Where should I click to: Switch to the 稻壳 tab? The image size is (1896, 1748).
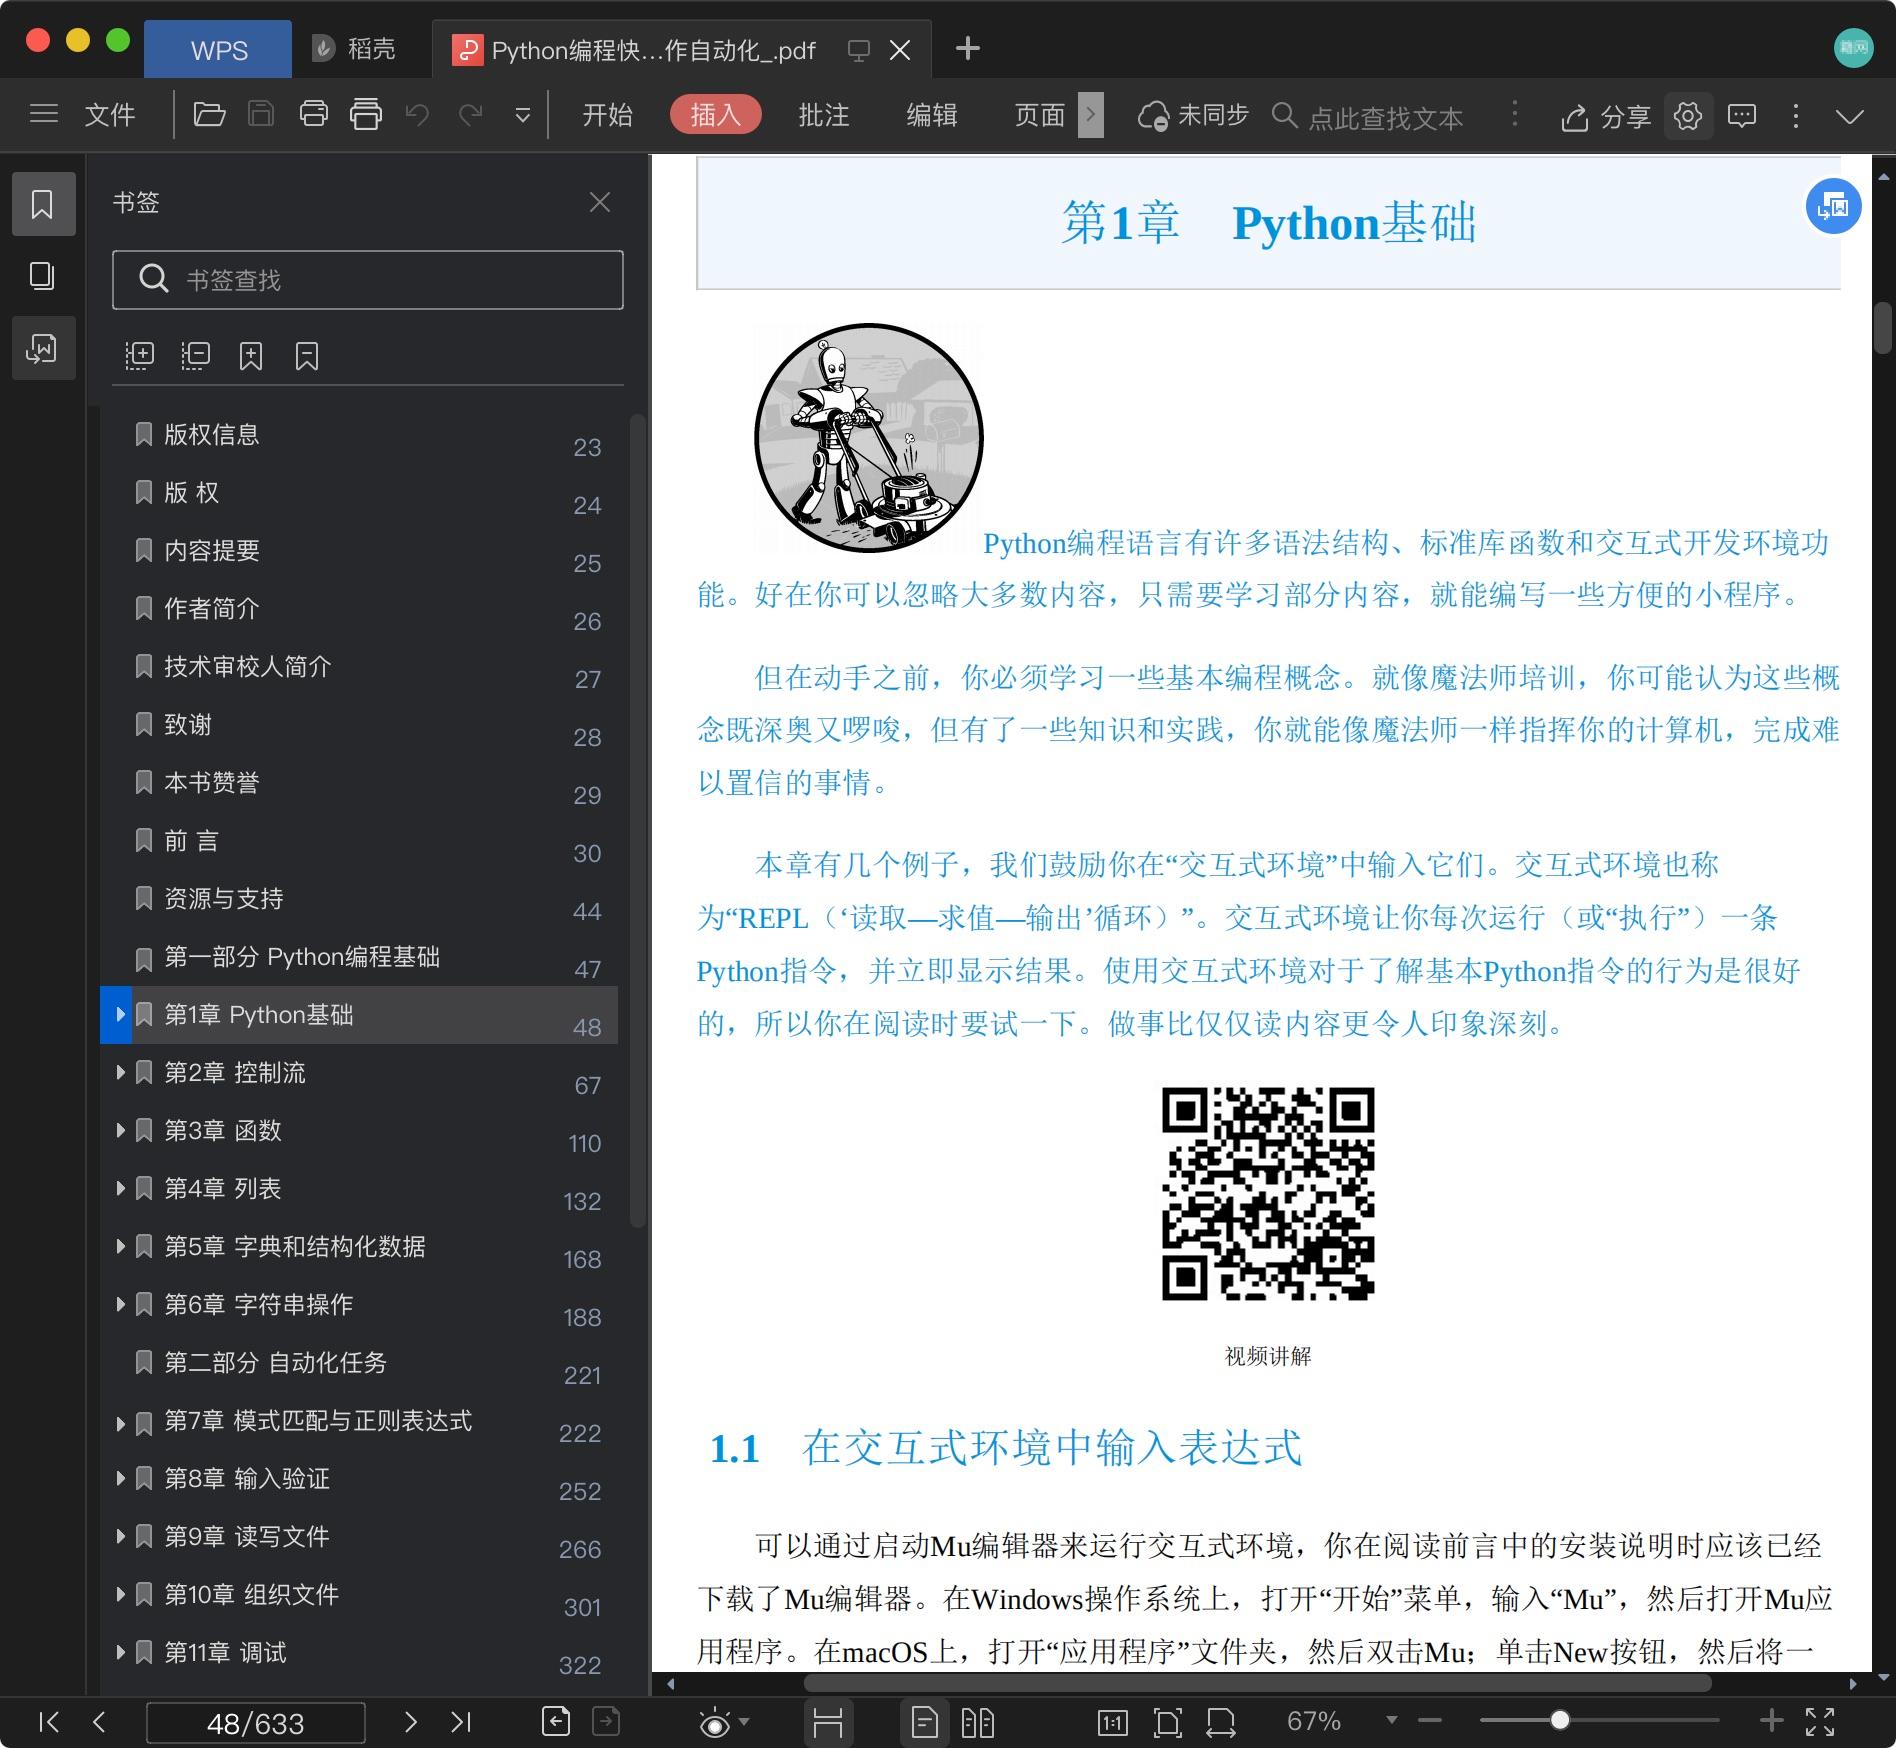(355, 49)
